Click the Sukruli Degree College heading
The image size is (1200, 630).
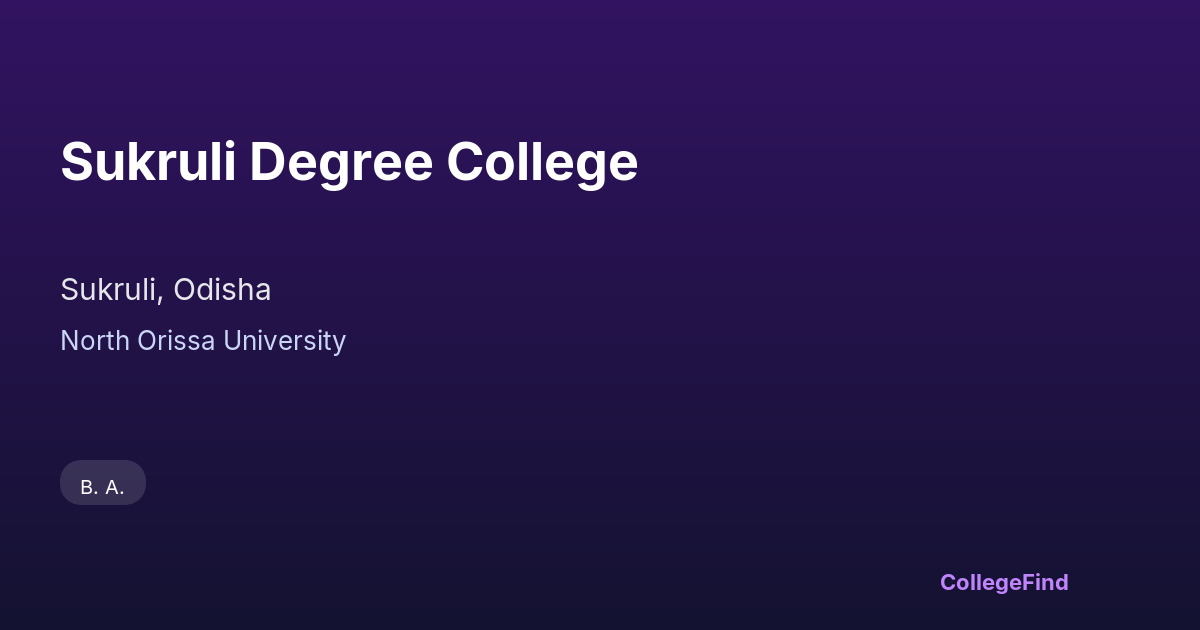pos(349,162)
